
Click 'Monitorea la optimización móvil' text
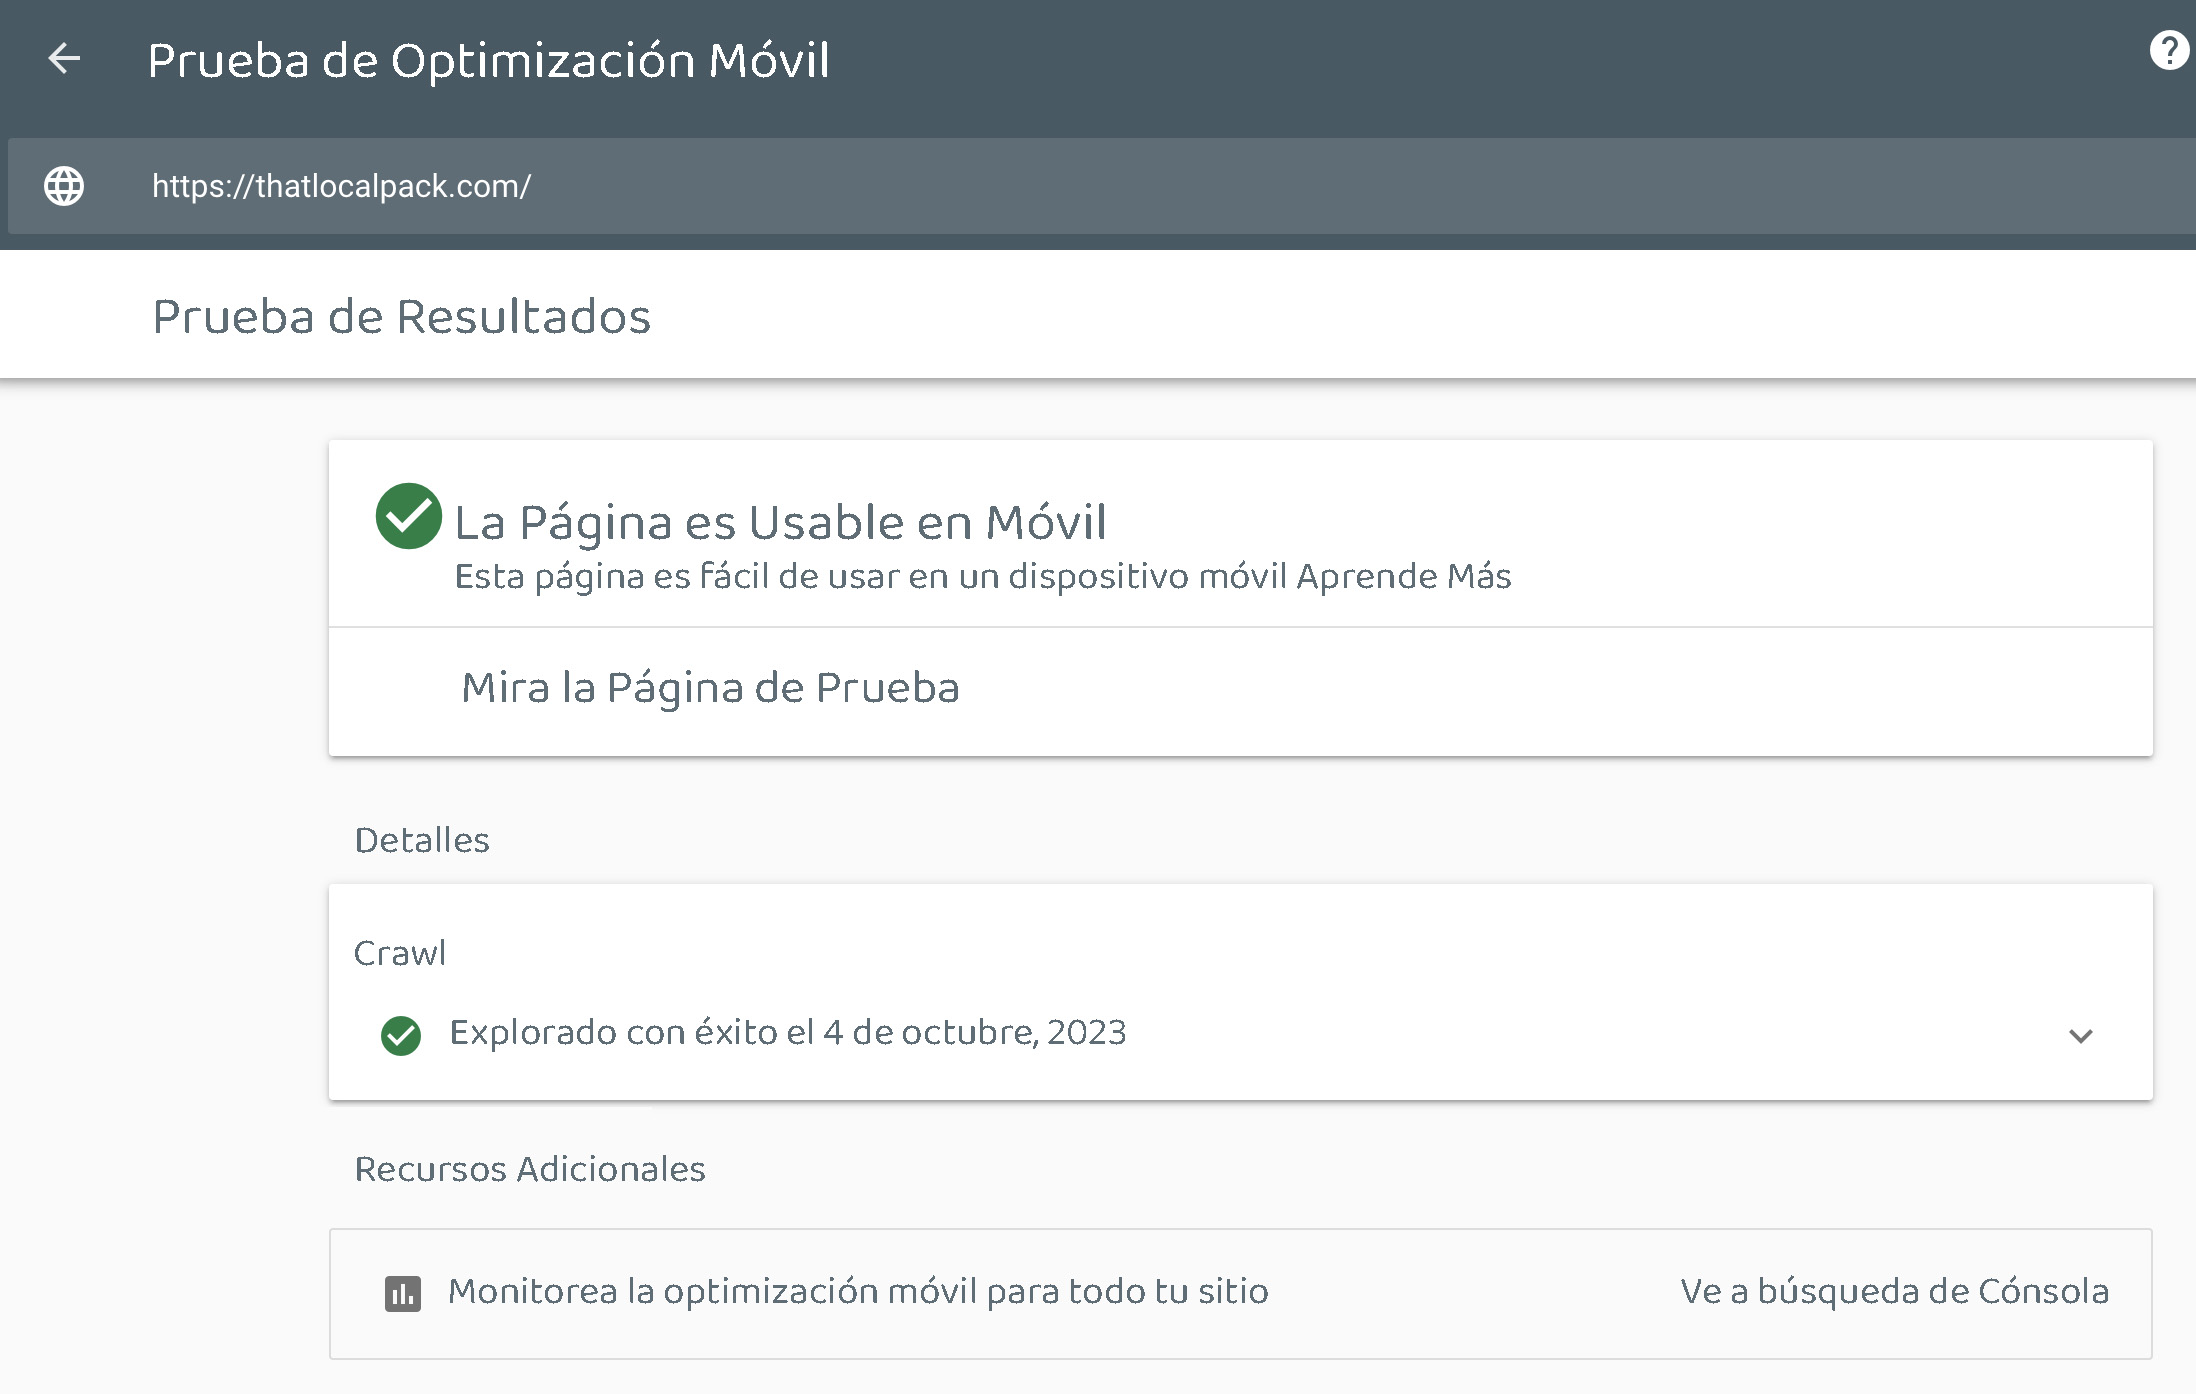click(x=858, y=1292)
